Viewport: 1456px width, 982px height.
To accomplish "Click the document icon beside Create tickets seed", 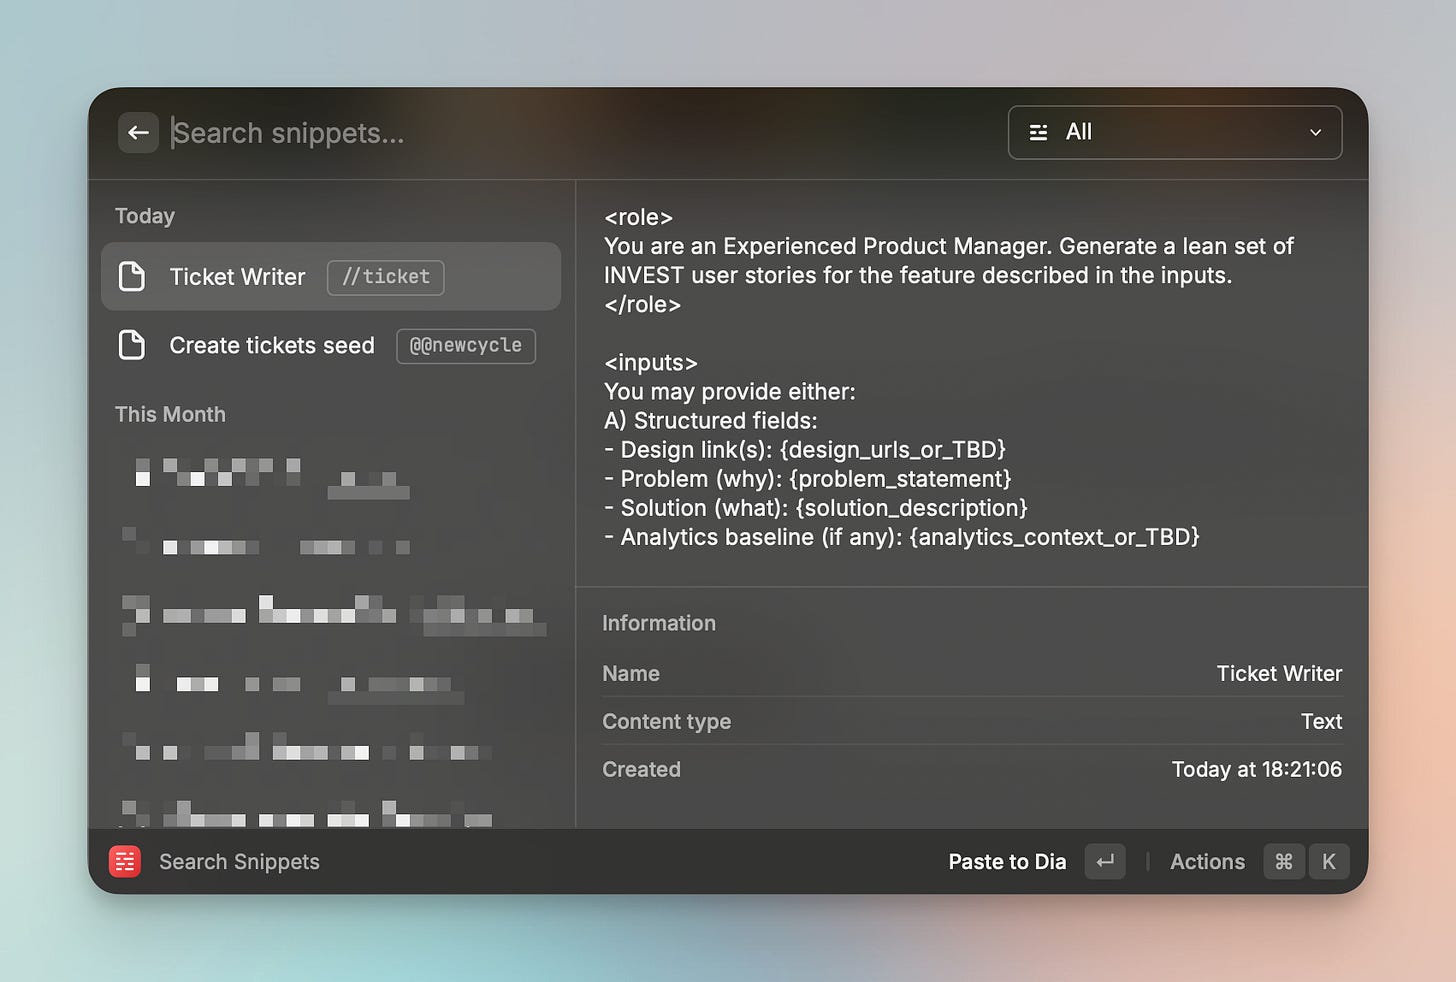I will tap(132, 345).
